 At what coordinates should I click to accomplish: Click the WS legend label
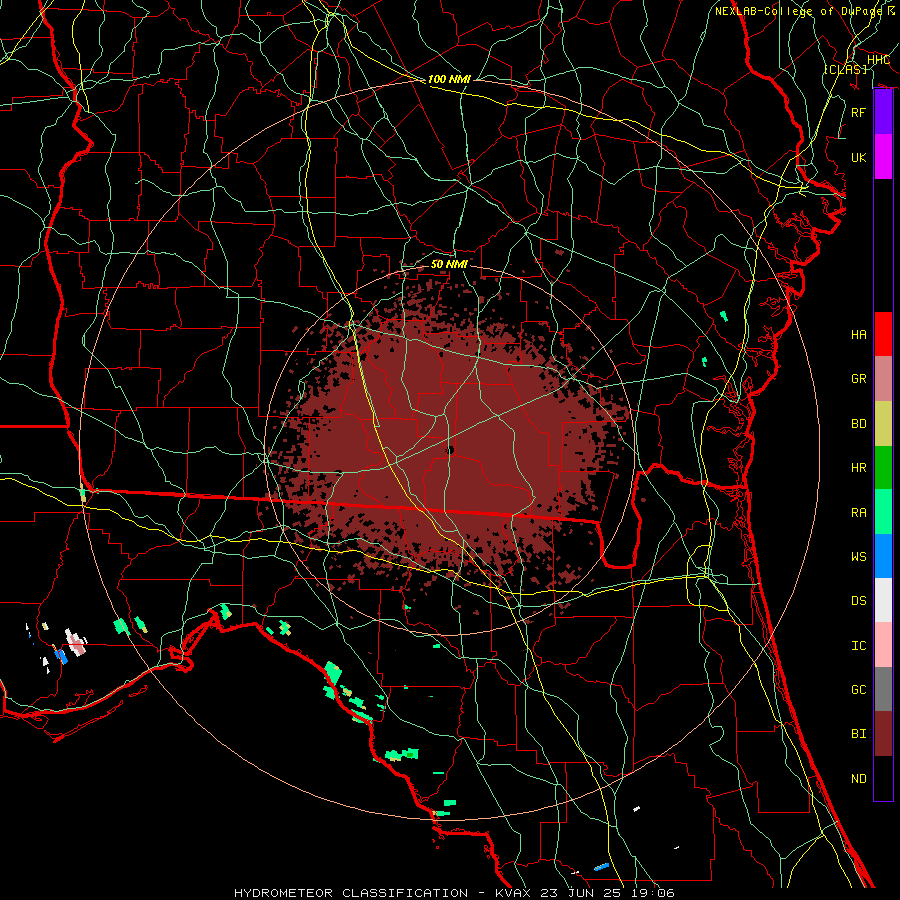click(859, 556)
